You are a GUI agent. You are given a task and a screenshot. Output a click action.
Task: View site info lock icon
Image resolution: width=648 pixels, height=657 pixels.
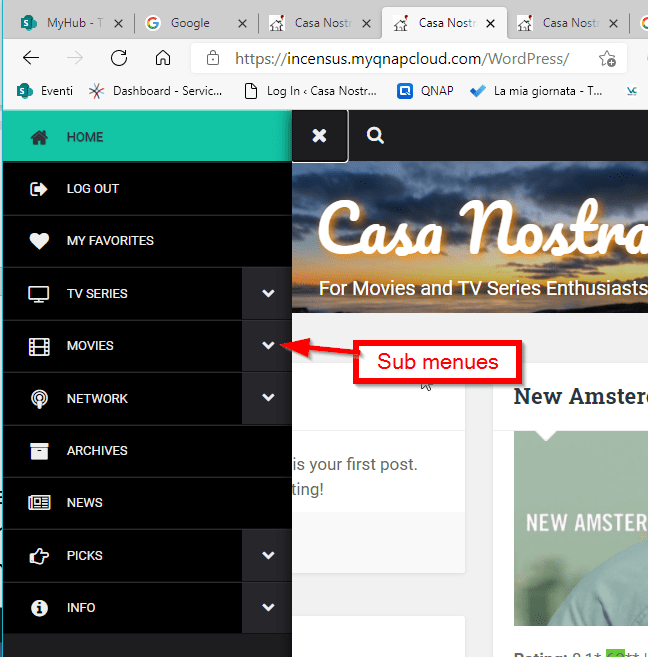(x=213, y=58)
